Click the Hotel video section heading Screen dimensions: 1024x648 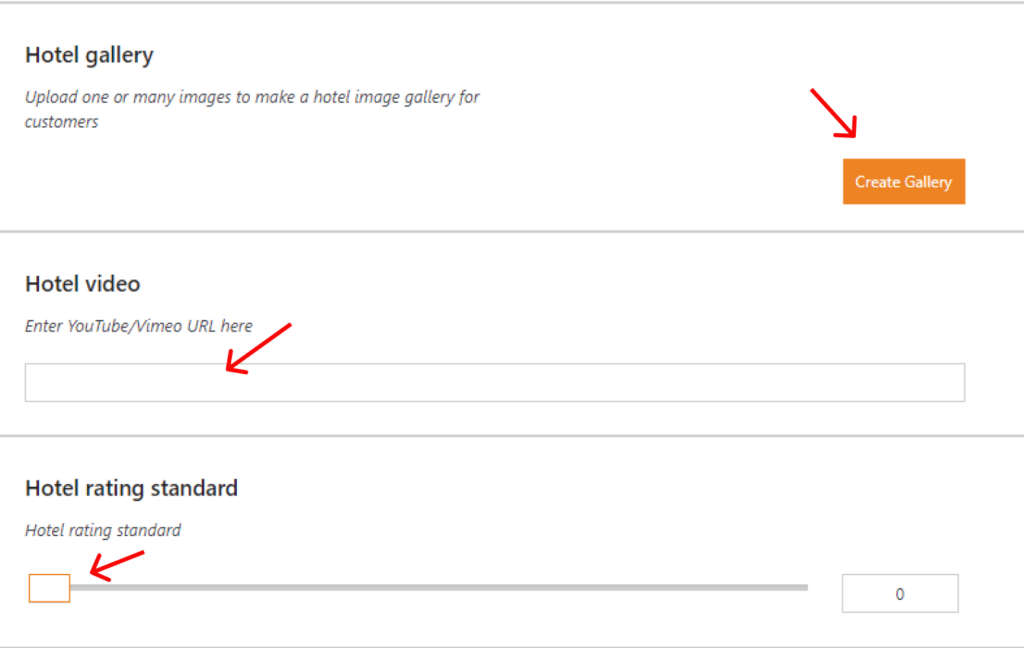tap(82, 284)
